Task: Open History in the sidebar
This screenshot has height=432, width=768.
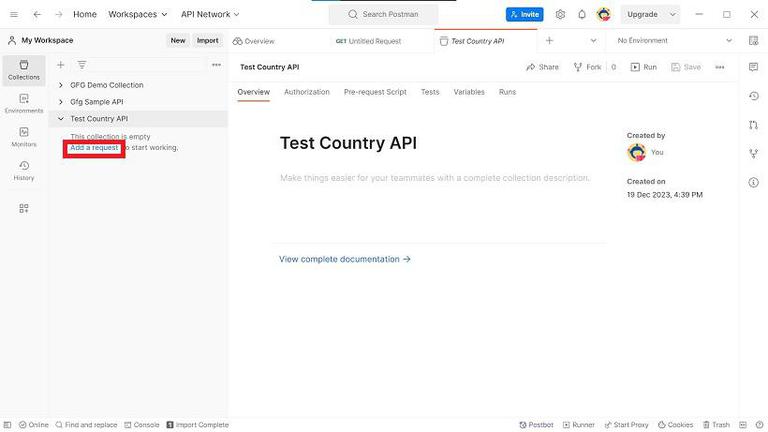Action: tap(24, 171)
